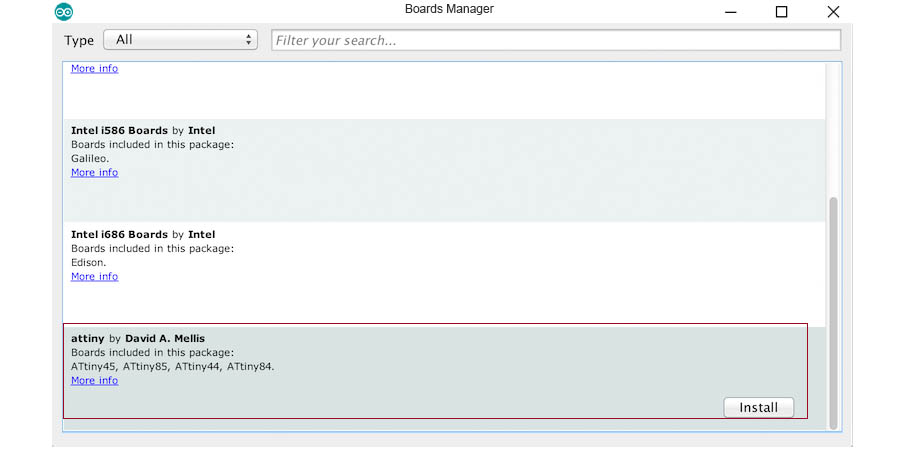Viewport: 900px width, 453px height.
Task: Select the Intel i686 Boards title
Action: [x=143, y=234]
